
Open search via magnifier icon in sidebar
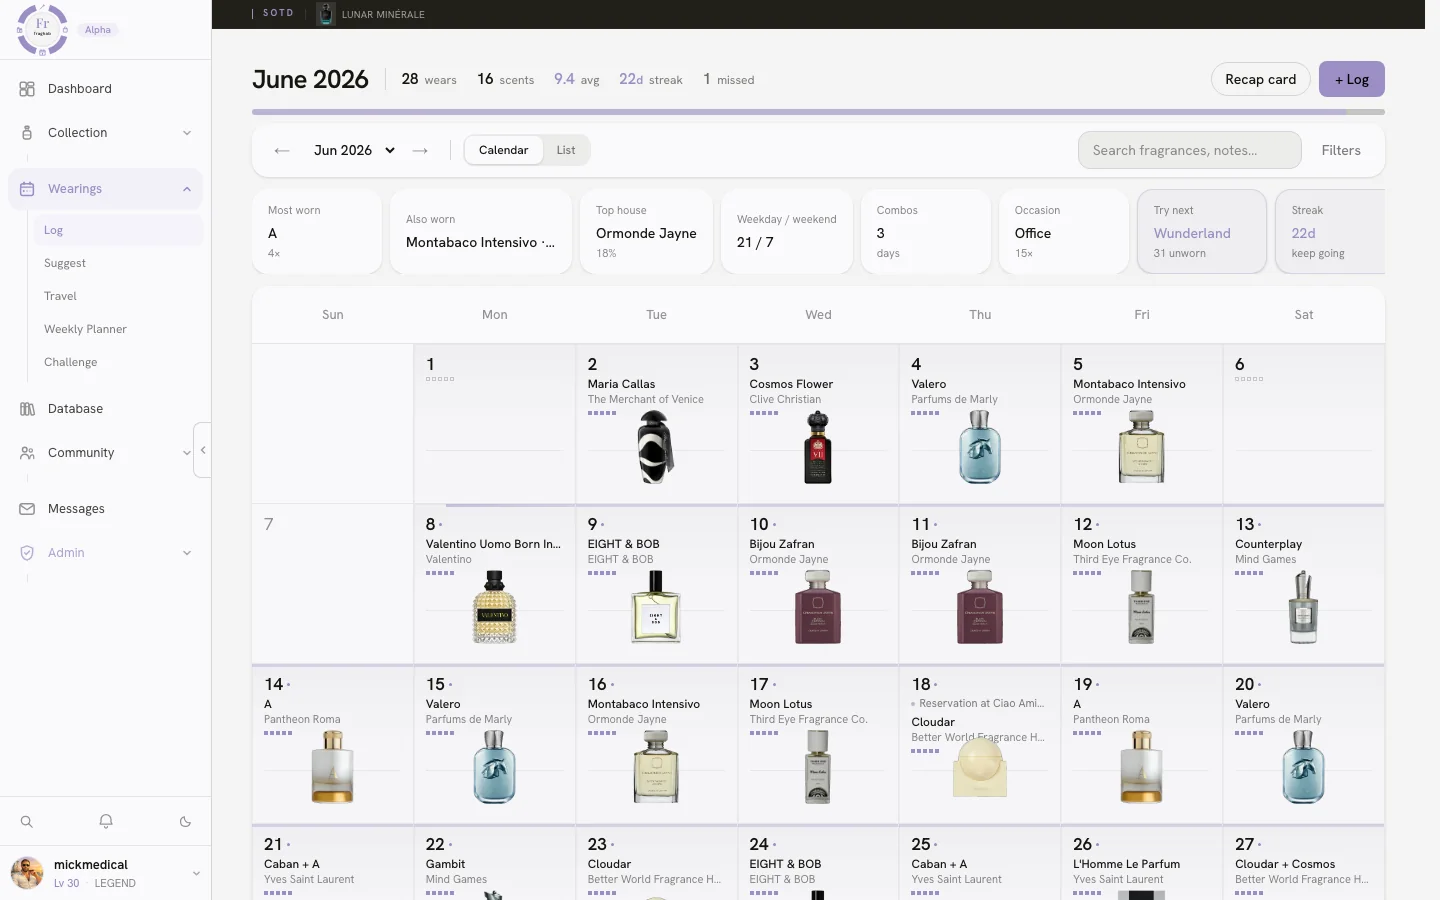click(27, 822)
